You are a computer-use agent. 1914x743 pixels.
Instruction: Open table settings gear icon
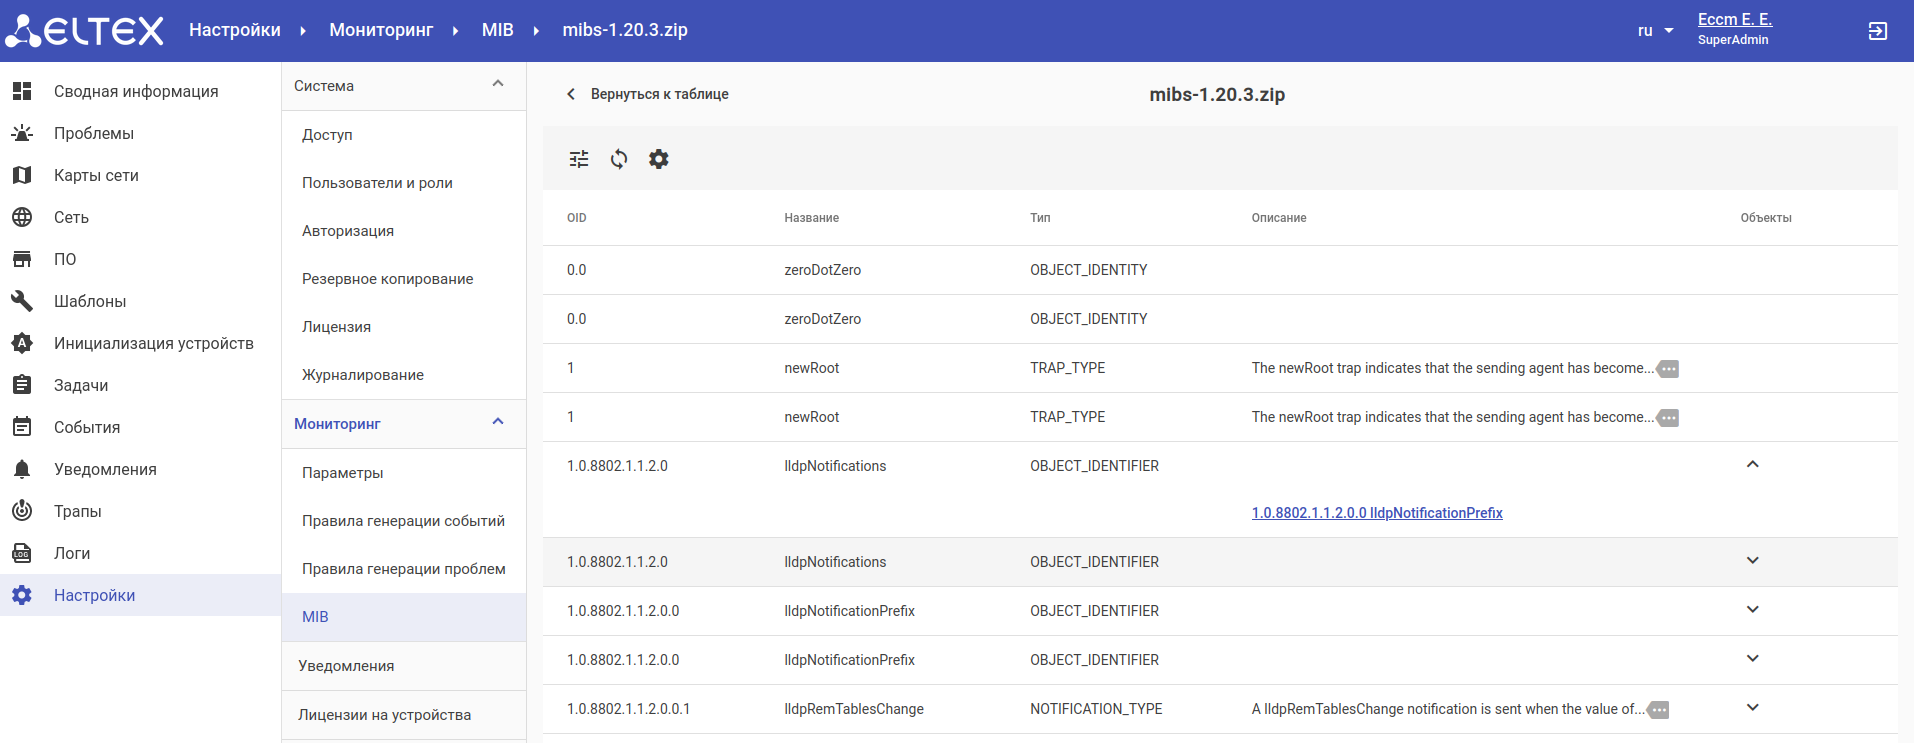point(659,159)
